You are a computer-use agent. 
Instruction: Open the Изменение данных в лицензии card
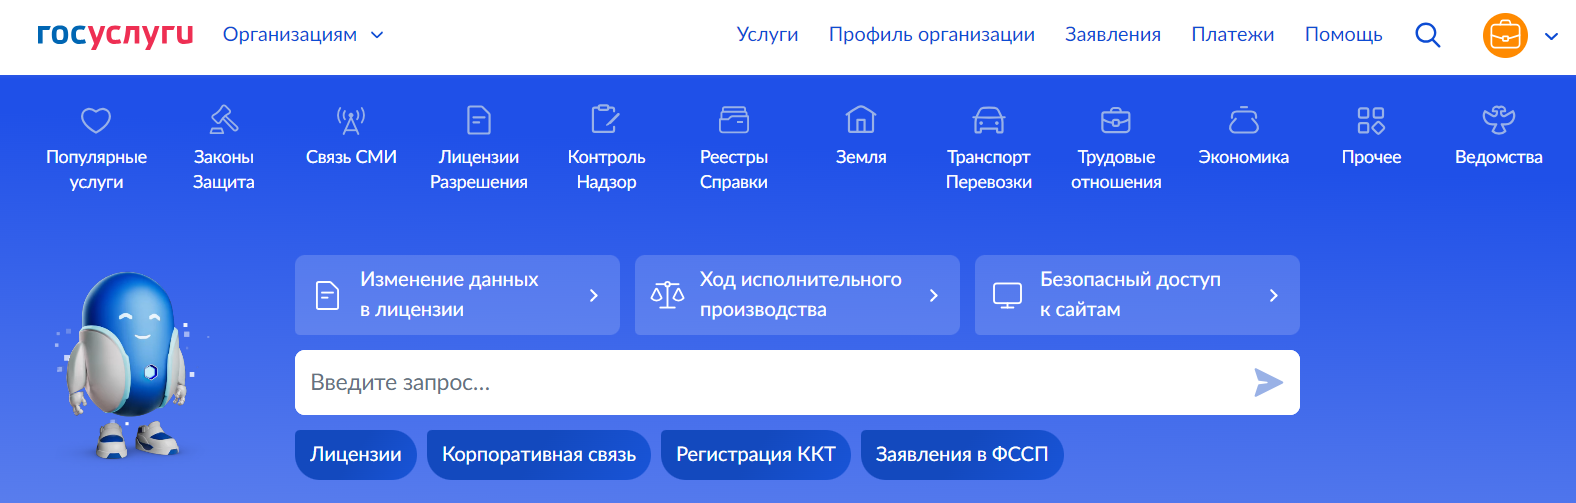click(x=457, y=295)
